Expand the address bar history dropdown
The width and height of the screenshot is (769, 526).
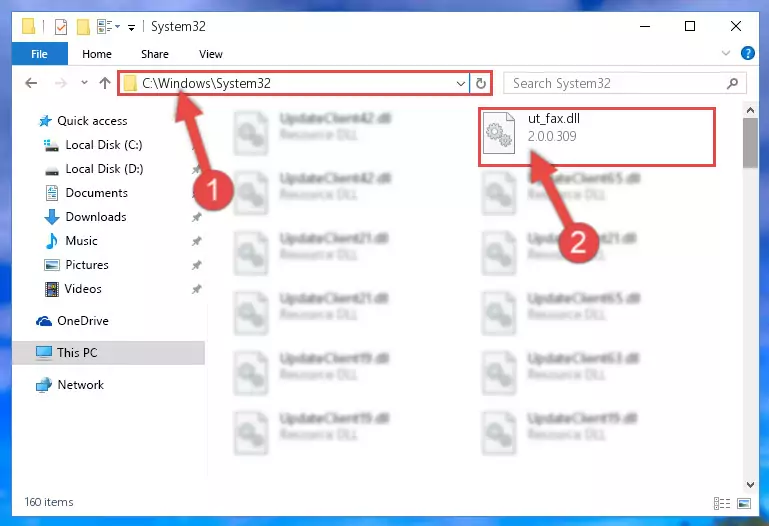click(461, 84)
